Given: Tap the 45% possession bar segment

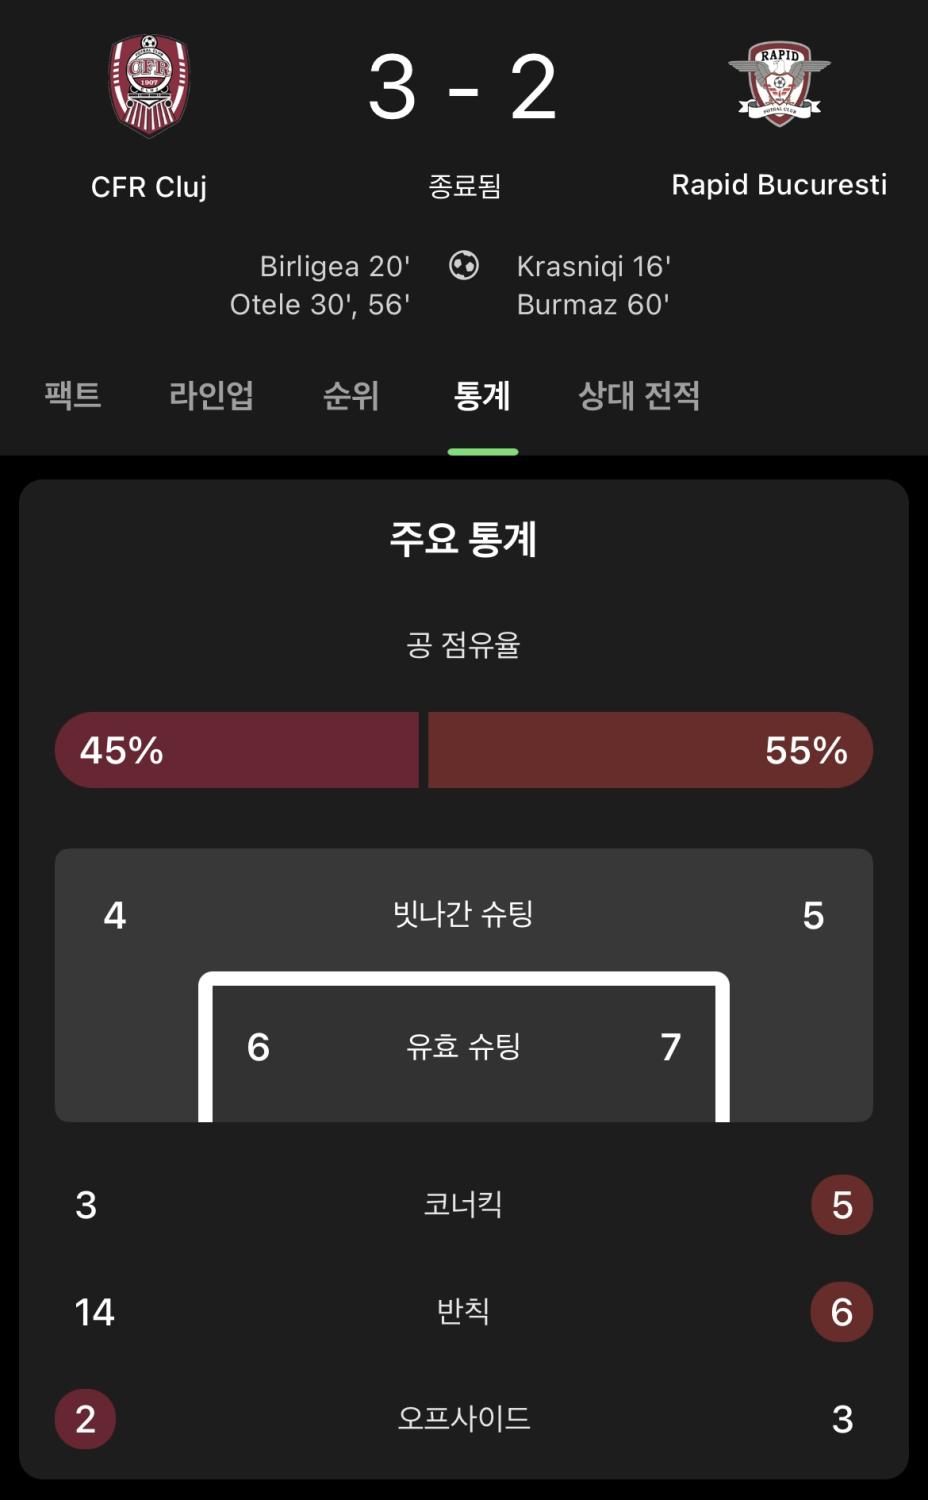Looking at the screenshot, I should point(237,750).
